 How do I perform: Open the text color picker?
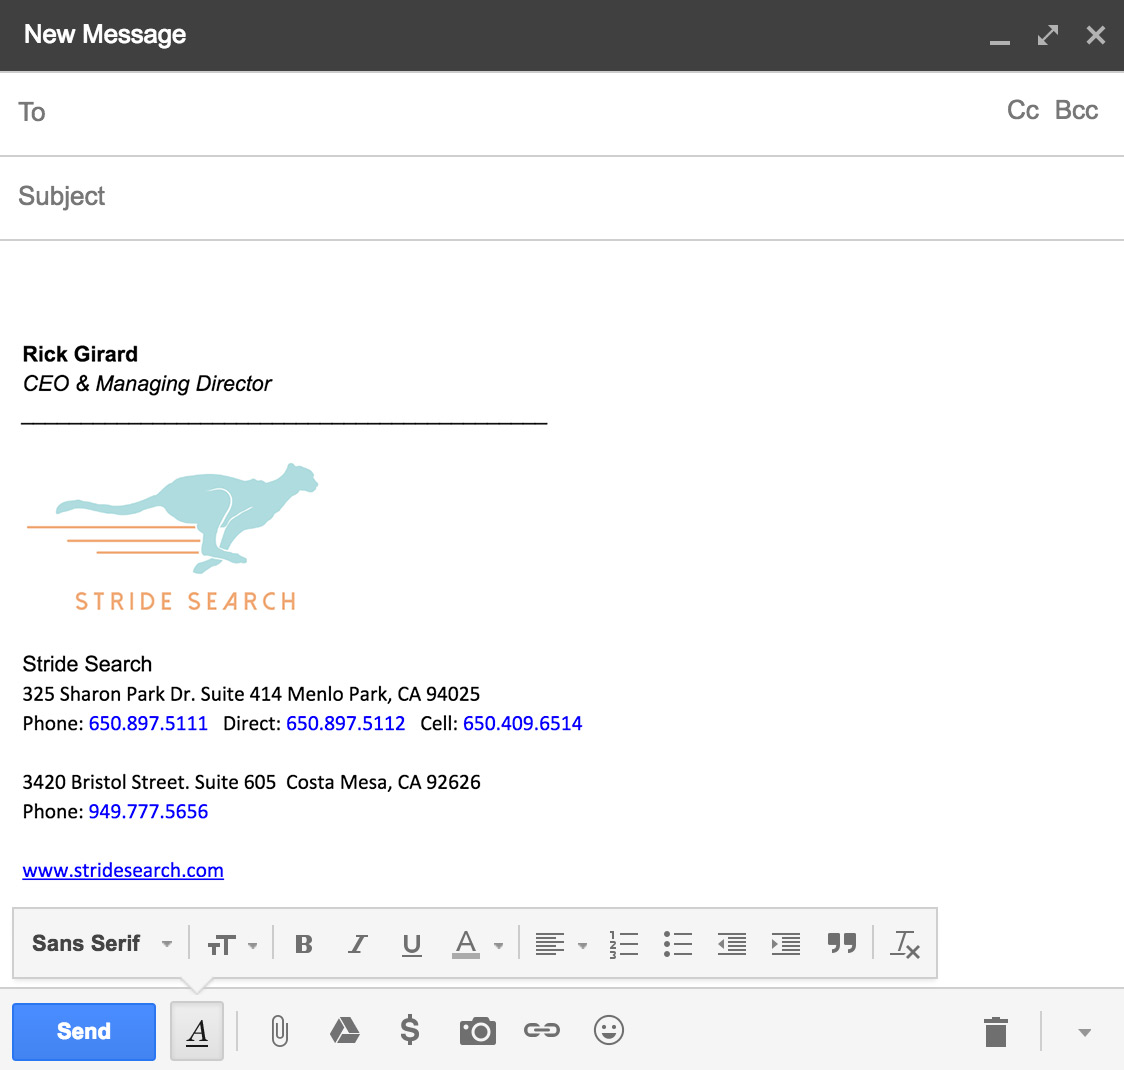[477, 945]
